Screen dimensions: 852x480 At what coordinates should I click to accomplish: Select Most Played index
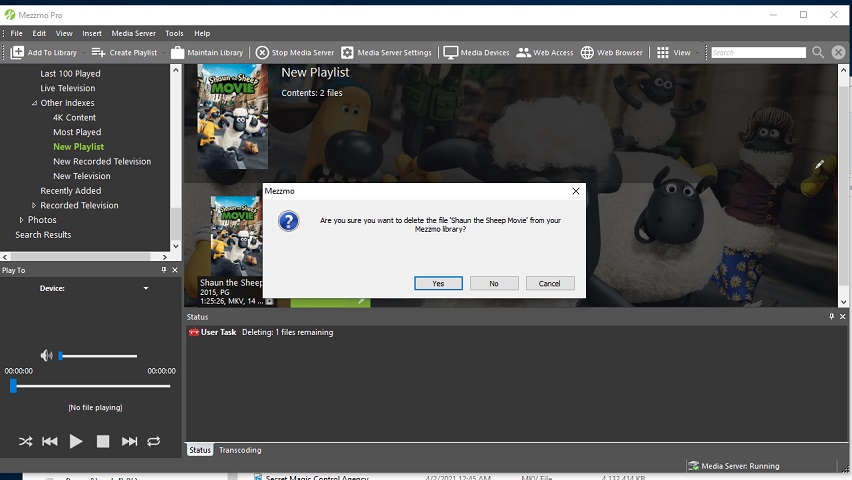click(x=77, y=132)
